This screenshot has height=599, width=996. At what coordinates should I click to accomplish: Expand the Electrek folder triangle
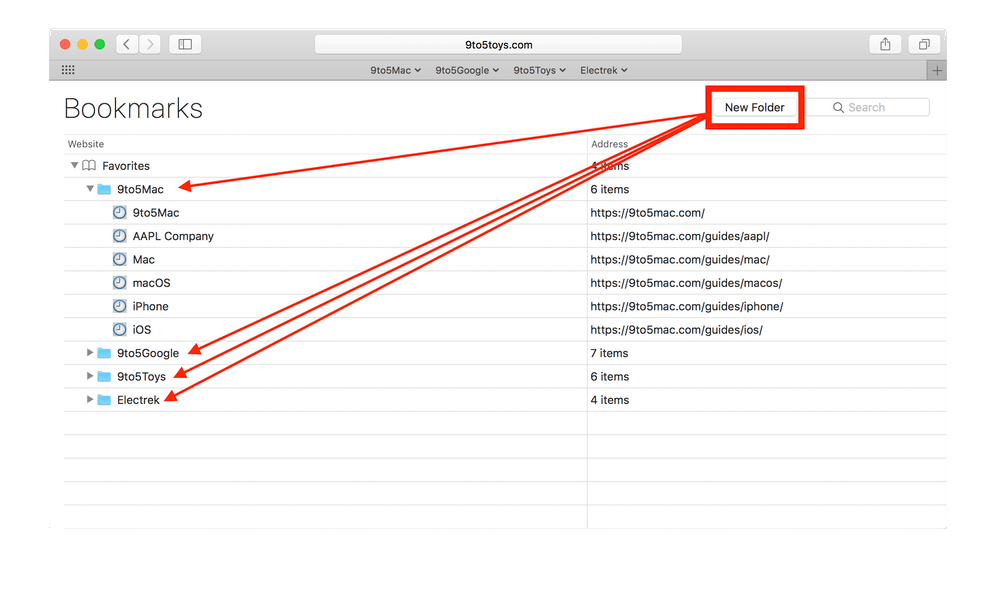[90, 400]
